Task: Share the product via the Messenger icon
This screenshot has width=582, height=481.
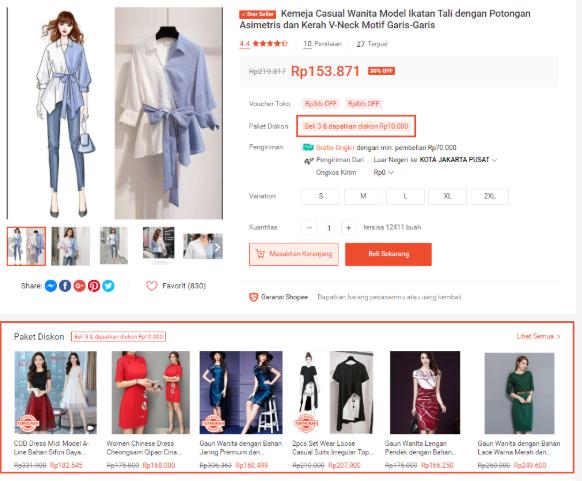Action: click(50, 286)
